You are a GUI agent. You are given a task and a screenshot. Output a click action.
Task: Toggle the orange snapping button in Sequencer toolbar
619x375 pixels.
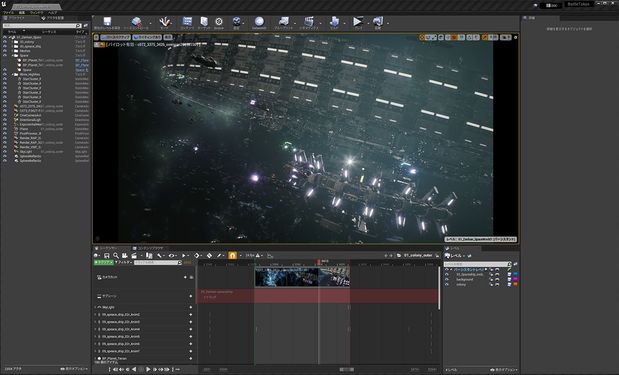233,256
